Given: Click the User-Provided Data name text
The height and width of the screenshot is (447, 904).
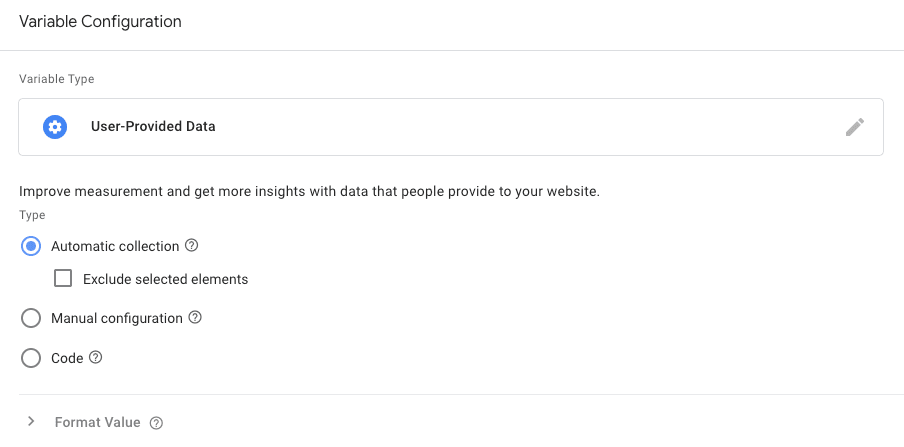Looking at the screenshot, I should [153, 127].
